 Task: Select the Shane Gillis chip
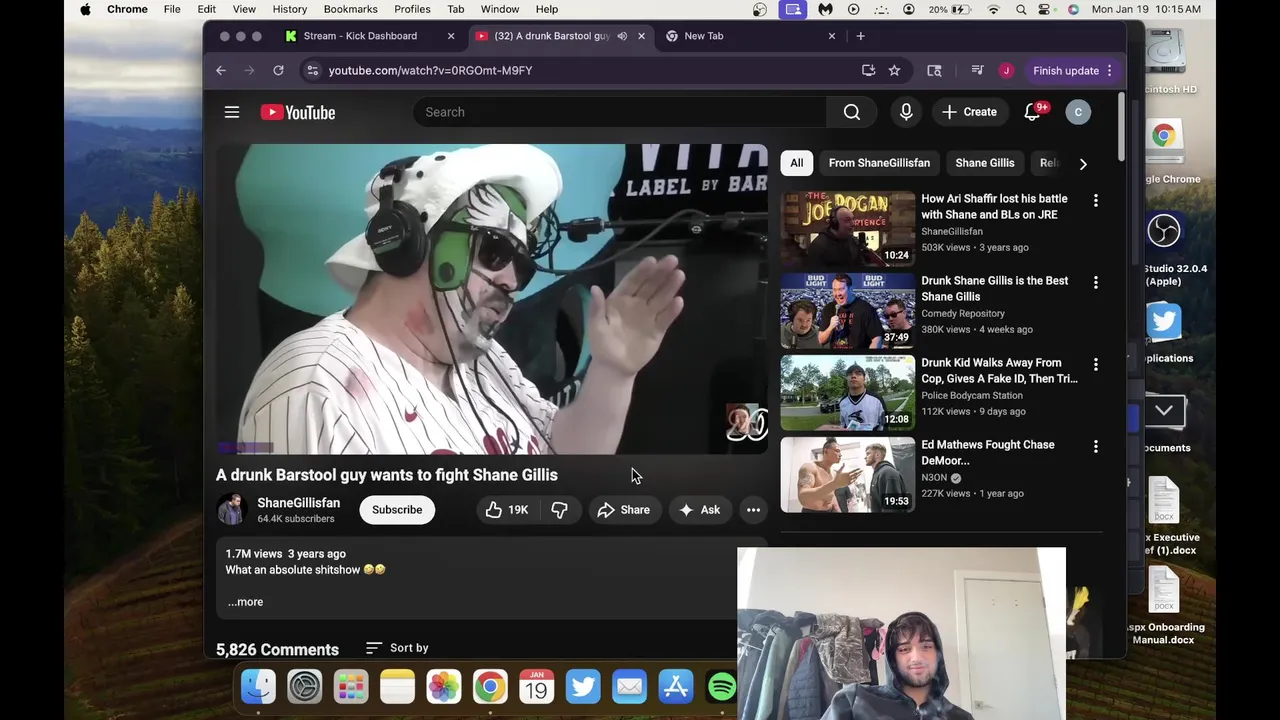coord(985,163)
